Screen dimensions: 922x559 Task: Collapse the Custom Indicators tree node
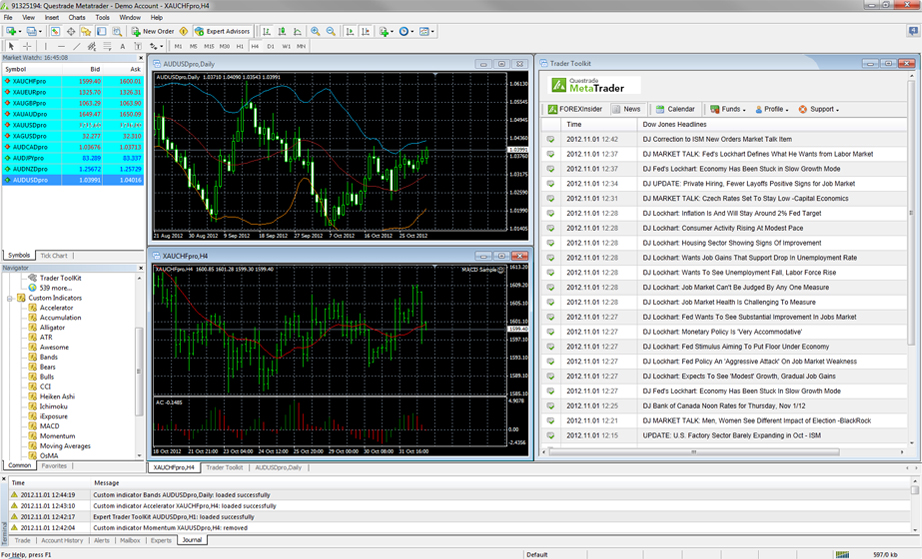[10, 299]
